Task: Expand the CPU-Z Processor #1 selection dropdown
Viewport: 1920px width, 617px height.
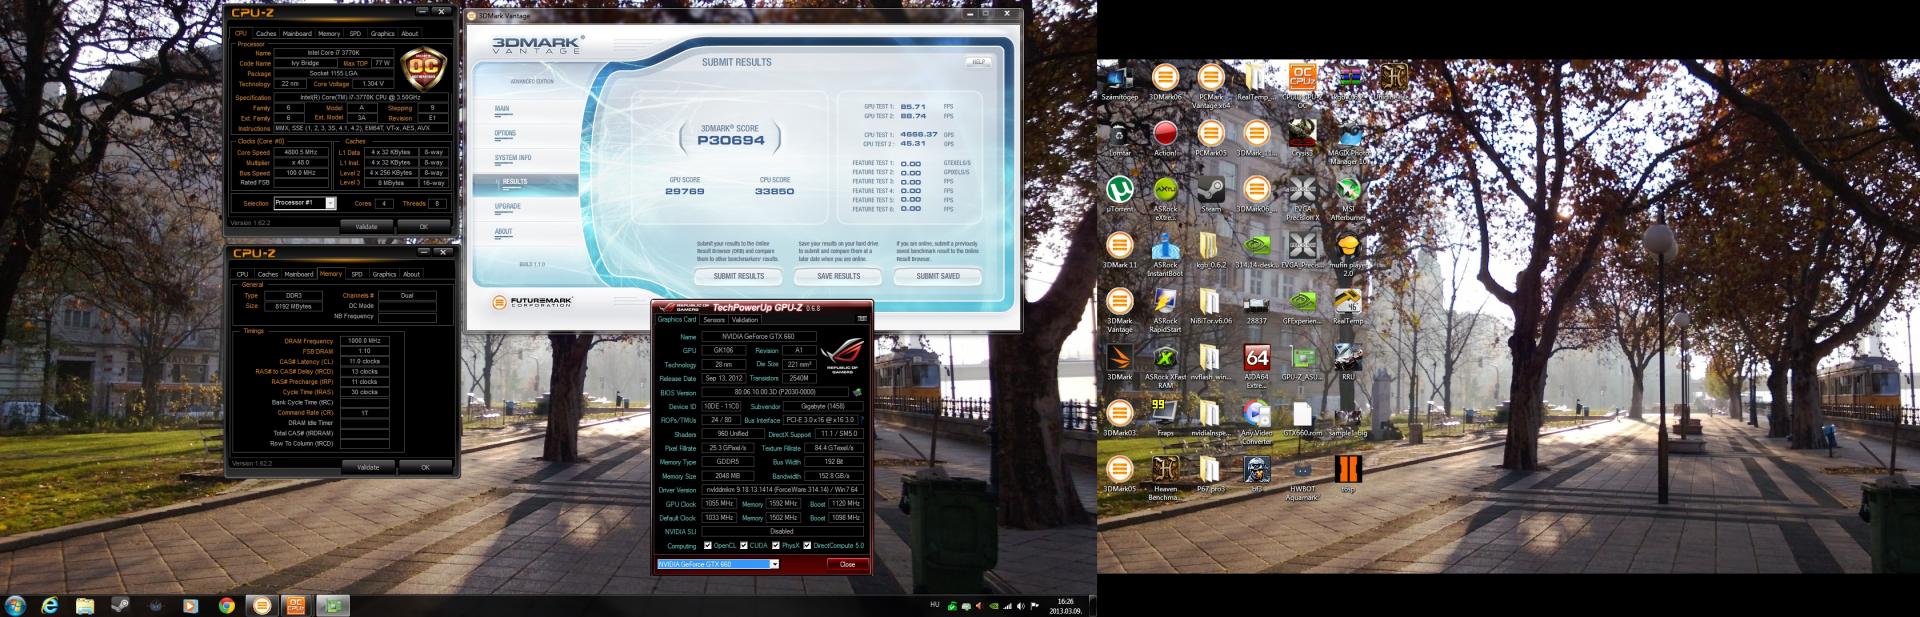Action: point(330,203)
